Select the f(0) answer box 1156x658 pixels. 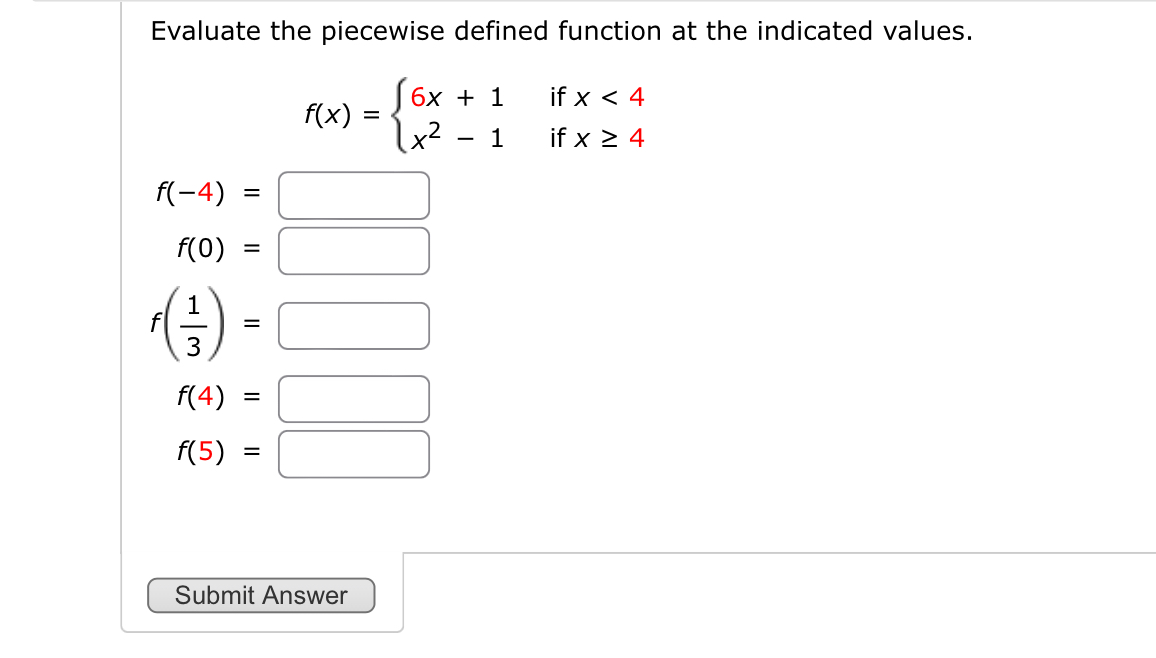click(354, 249)
